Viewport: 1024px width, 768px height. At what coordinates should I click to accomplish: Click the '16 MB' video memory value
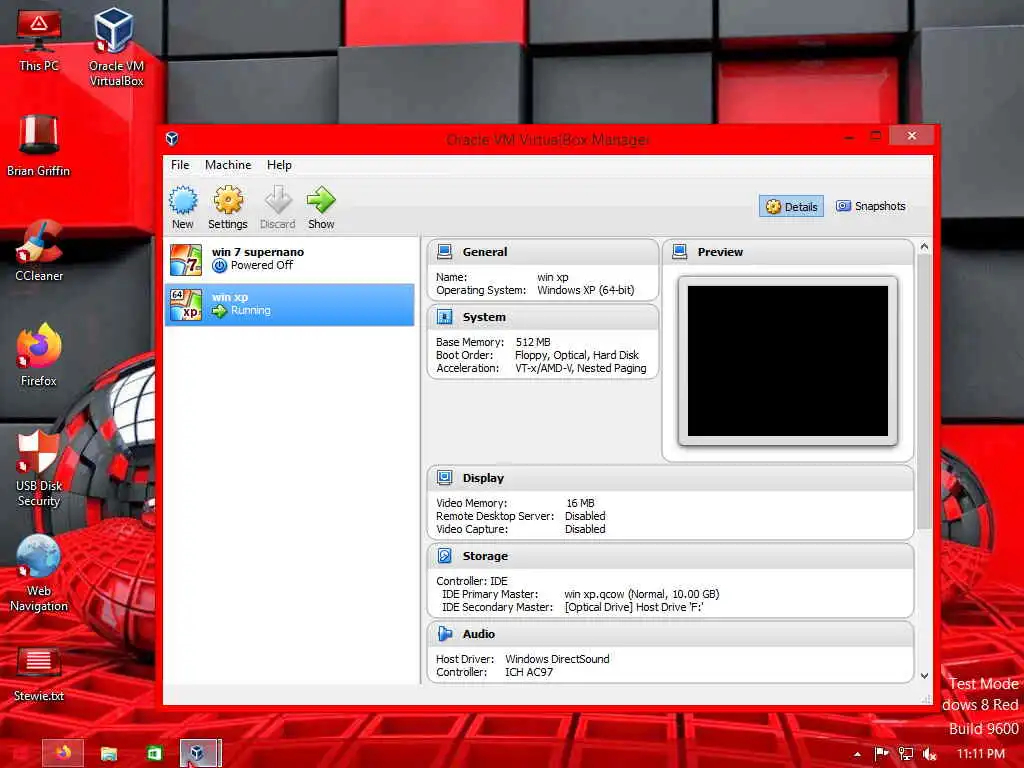click(x=580, y=503)
